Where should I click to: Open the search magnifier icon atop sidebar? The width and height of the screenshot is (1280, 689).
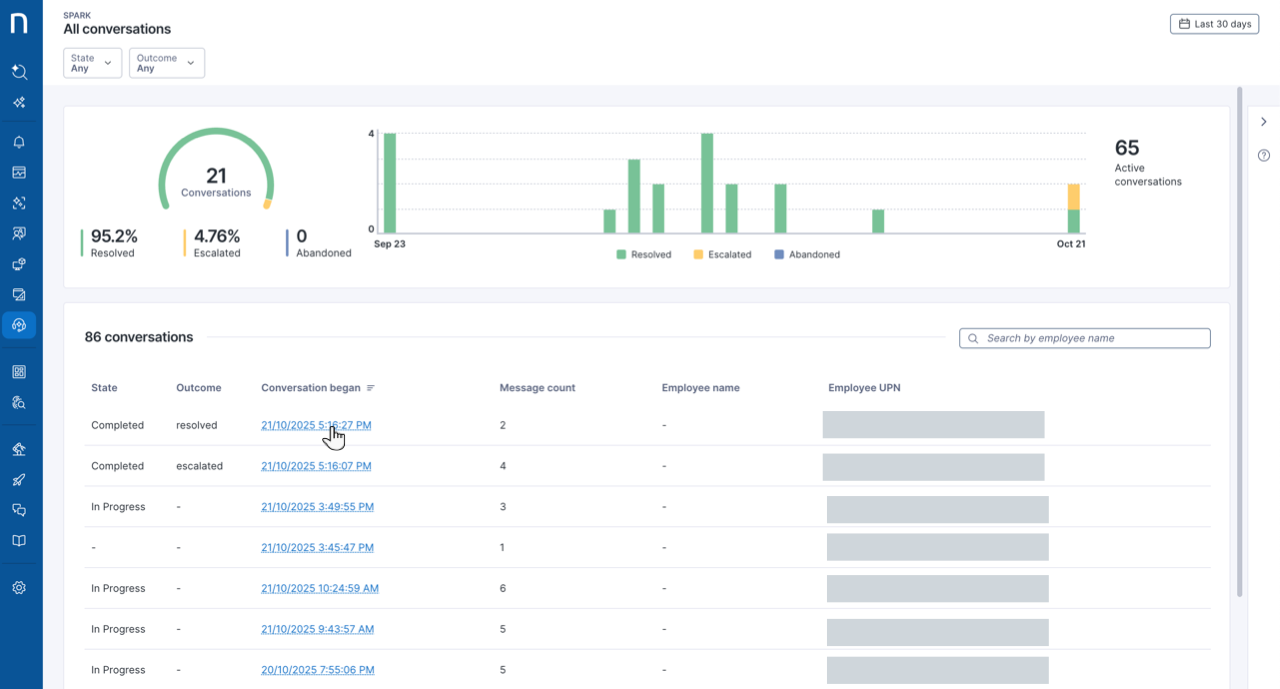click(x=19, y=72)
